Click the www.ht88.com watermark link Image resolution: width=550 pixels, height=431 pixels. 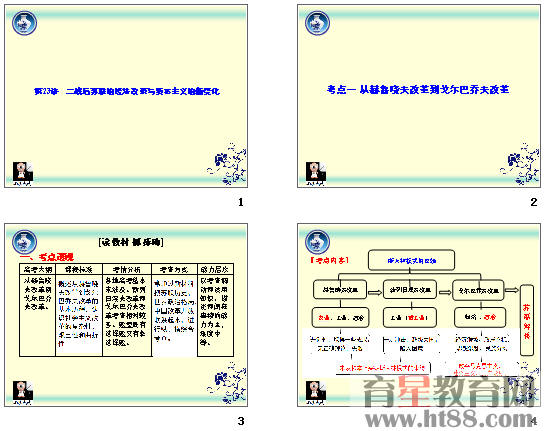pyautogui.click(x=450, y=419)
